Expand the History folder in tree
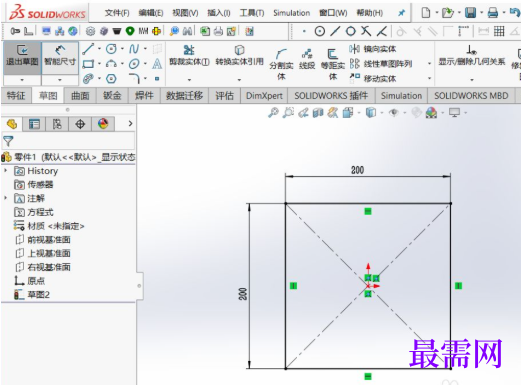 coord(5,170)
